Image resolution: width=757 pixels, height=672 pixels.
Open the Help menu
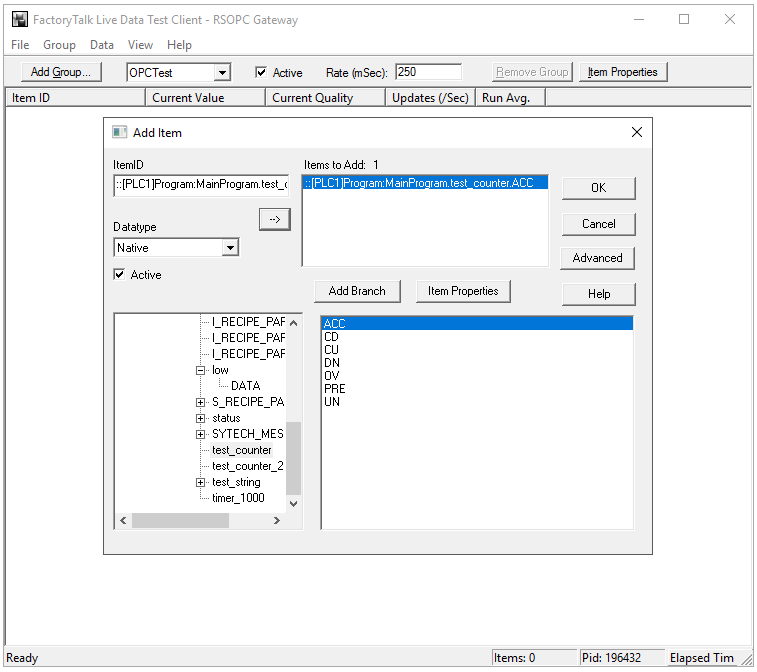point(180,45)
